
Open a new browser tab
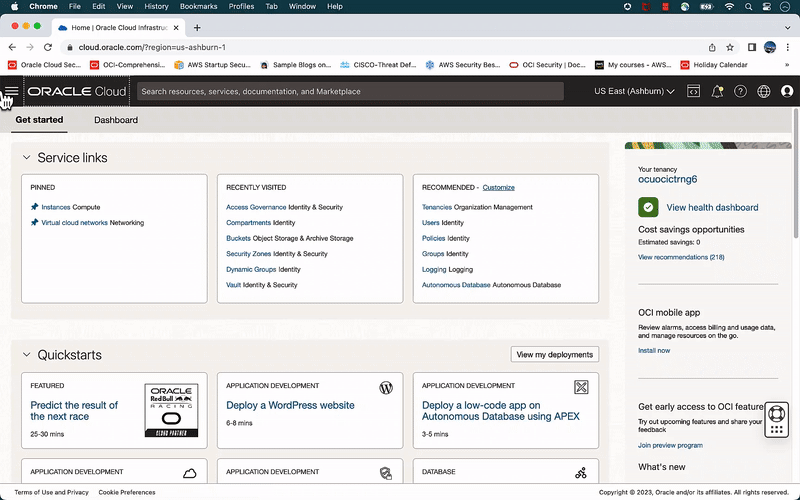point(197,28)
